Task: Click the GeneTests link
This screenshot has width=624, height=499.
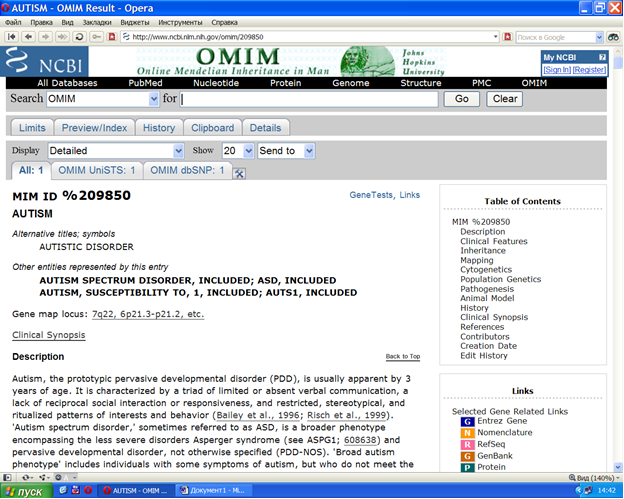Action: point(371,195)
